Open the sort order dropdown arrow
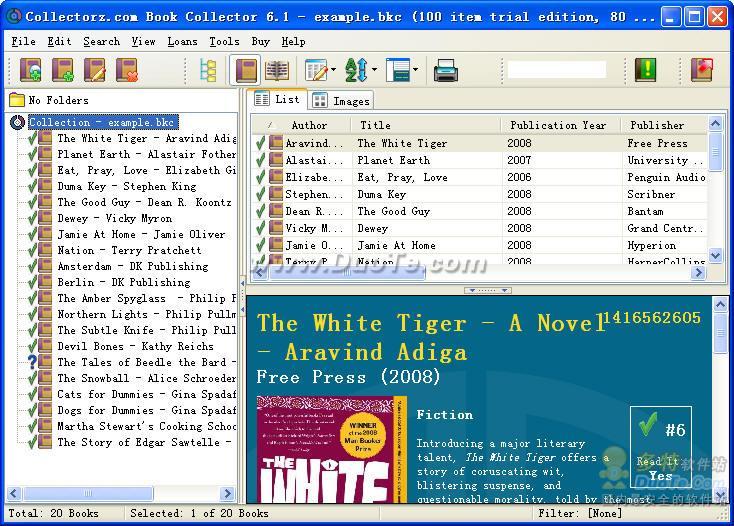Screen dimensions: 734x526 pos(373,70)
